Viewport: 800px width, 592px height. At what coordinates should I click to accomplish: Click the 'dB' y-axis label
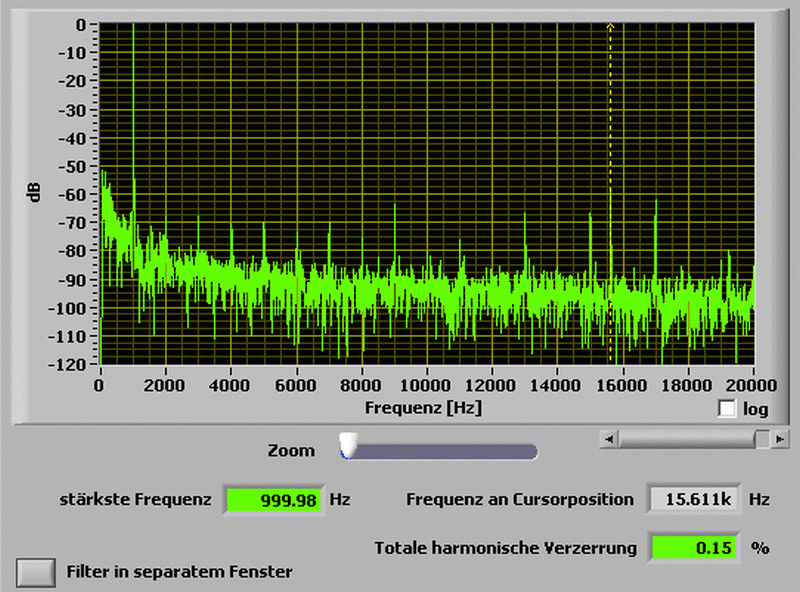34,192
